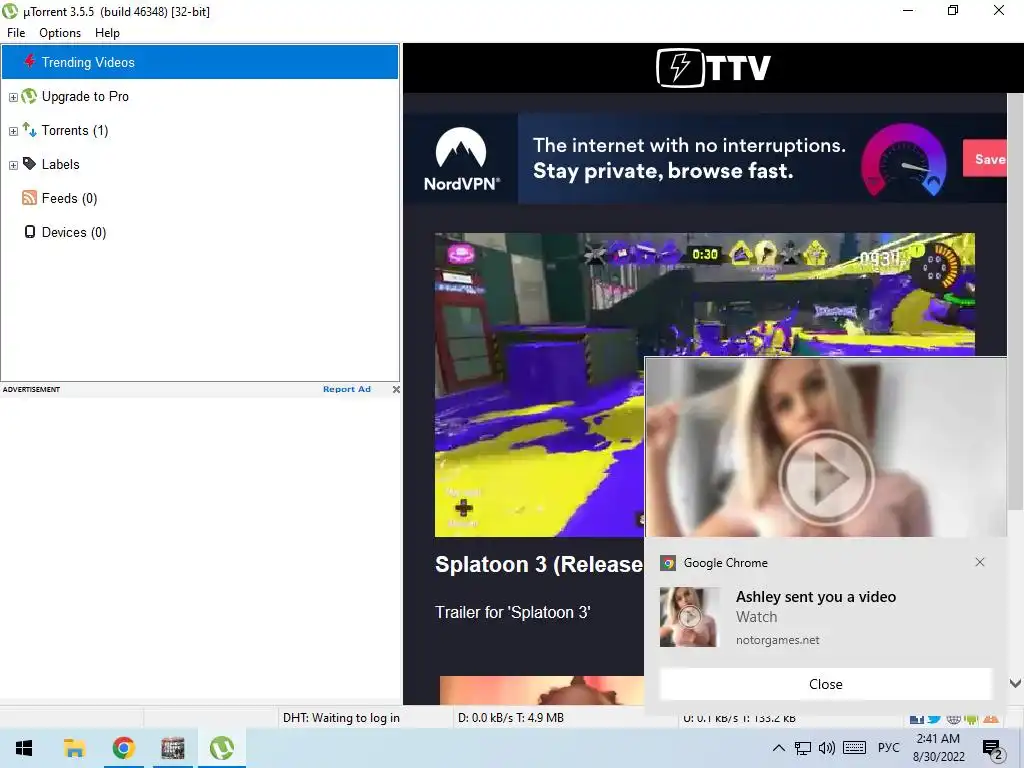
Task: Select Feeds (0) in the sidebar
Action: point(69,199)
